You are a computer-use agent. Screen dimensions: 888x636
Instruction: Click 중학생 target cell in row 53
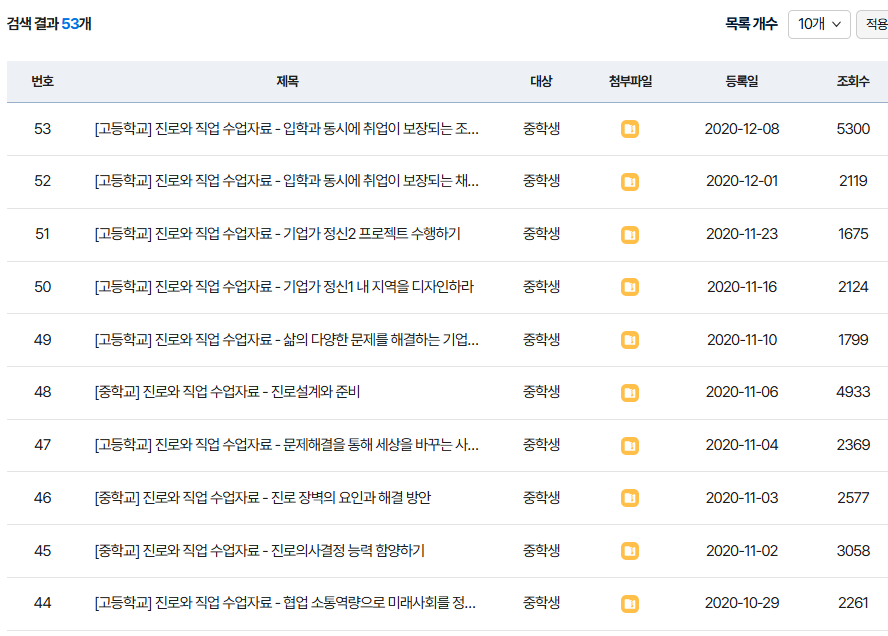[x=541, y=129]
